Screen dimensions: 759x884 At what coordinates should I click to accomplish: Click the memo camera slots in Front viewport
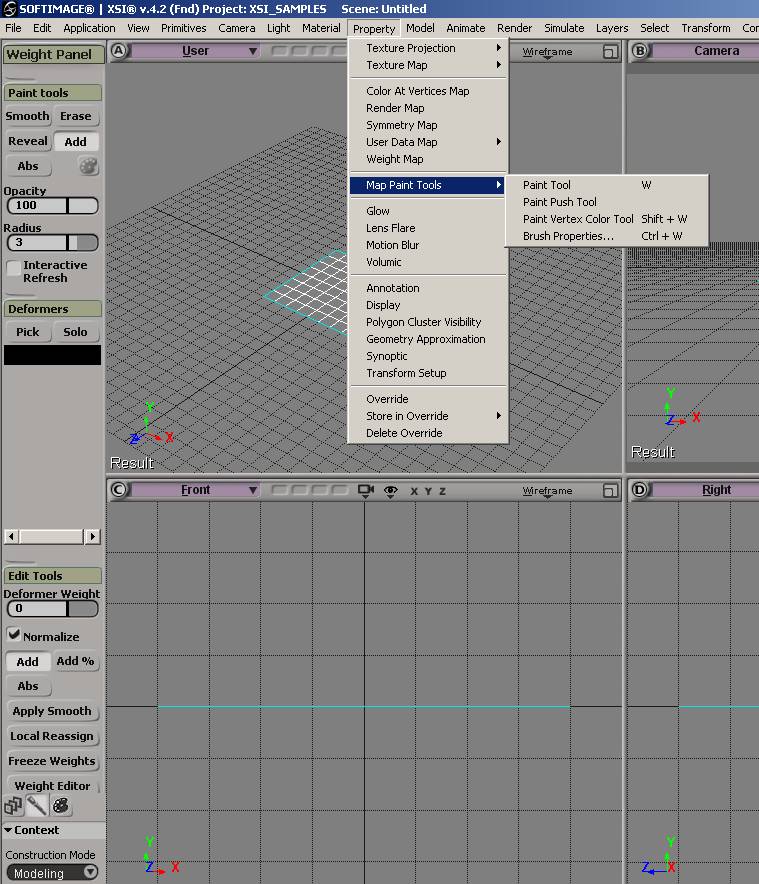pyautogui.click(x=309, y=490)
